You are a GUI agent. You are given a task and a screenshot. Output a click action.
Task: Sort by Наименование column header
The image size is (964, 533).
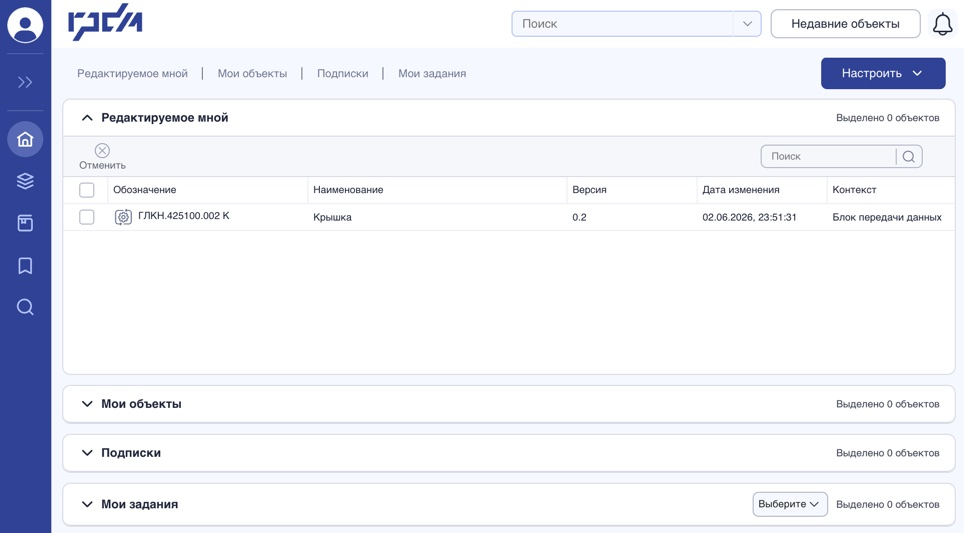348,190
